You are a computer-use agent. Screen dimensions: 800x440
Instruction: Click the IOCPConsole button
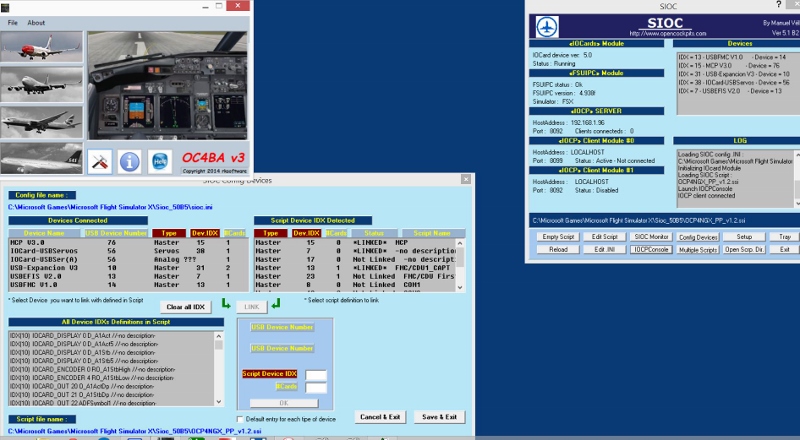click(x=650, y=249)
